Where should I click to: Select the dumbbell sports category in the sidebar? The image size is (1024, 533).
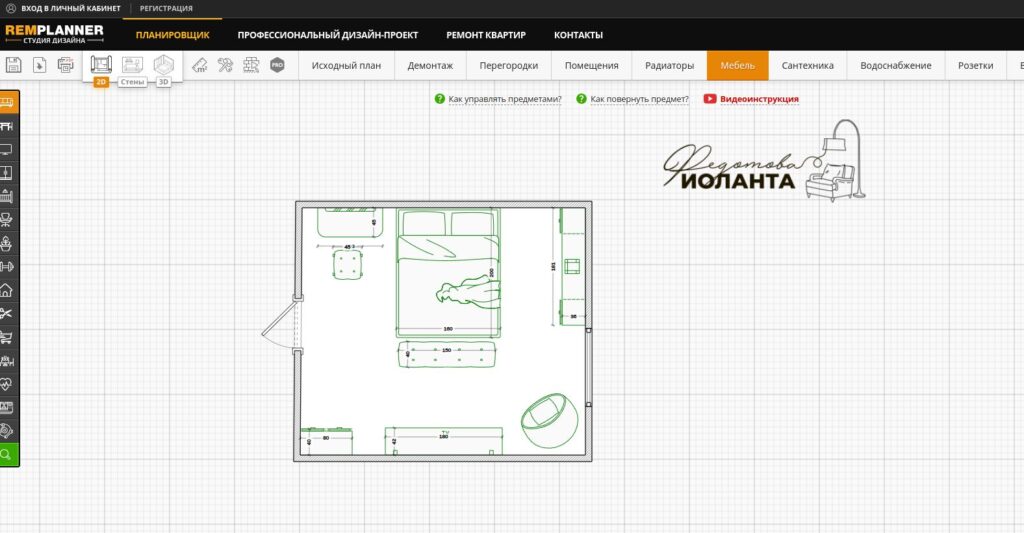point(7,266)
